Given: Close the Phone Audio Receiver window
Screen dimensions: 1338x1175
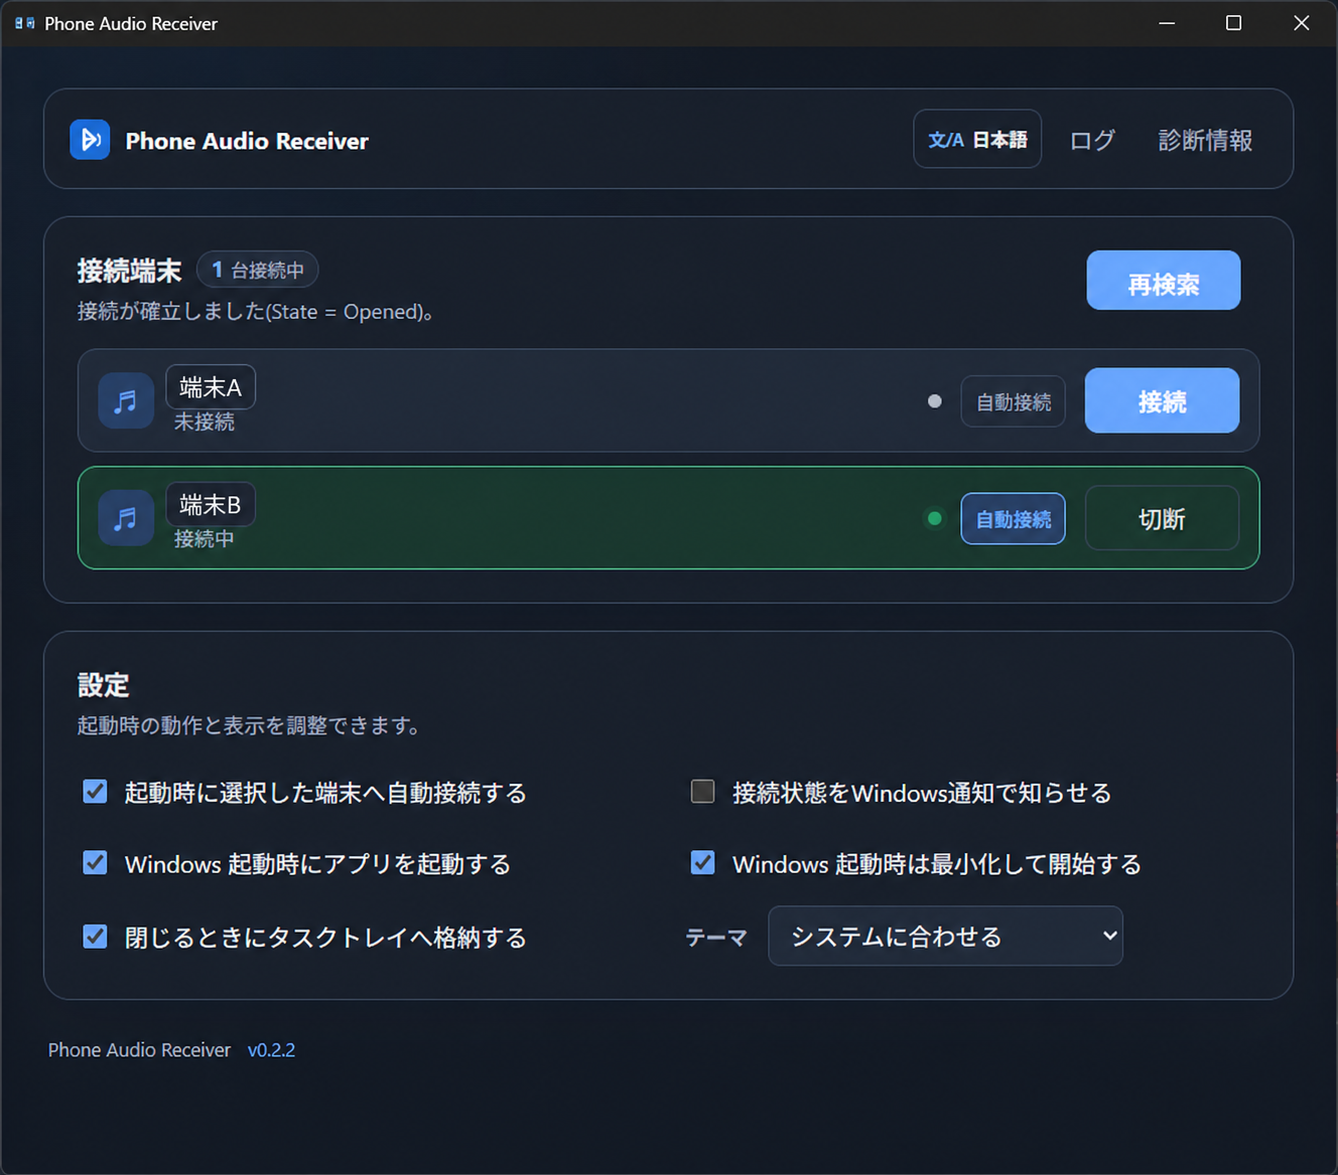Looking at the screenshot, I should tap(1301, 23).
